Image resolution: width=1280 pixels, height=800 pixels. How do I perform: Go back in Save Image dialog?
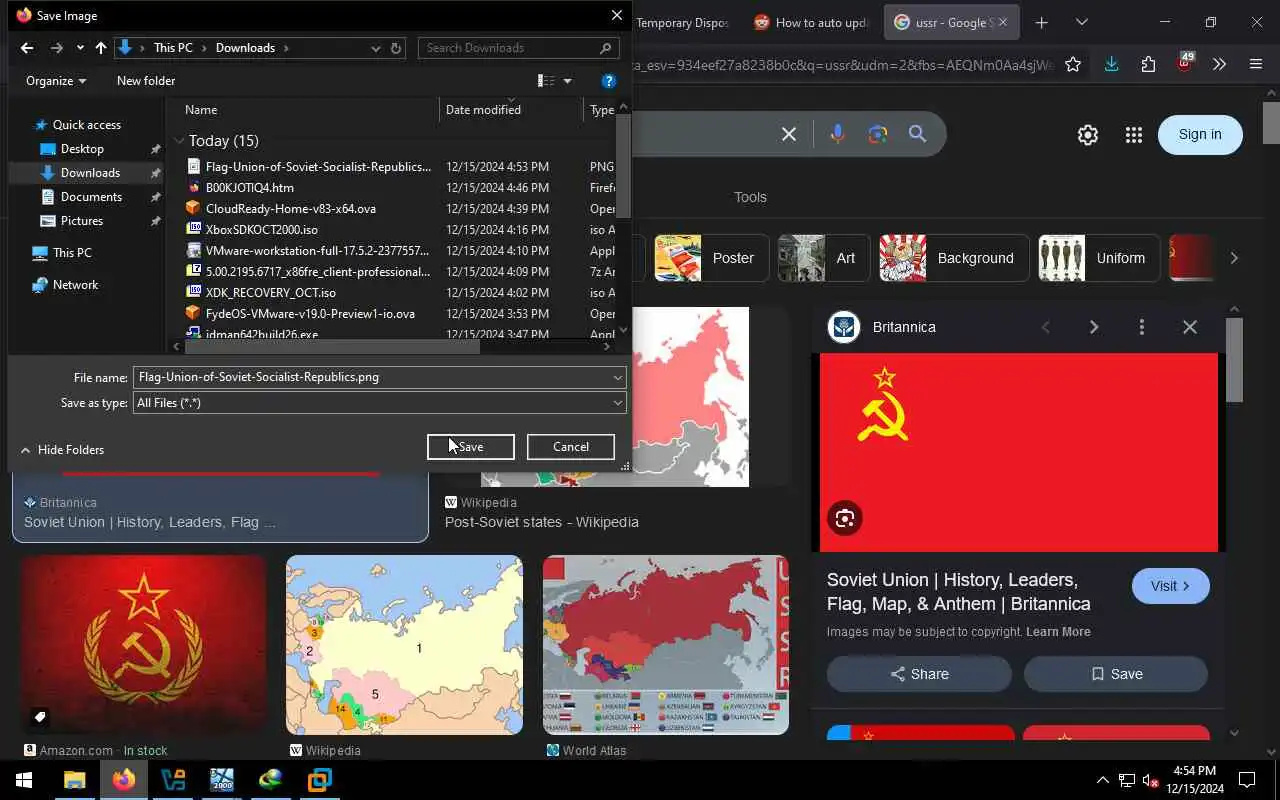(27, 48)
